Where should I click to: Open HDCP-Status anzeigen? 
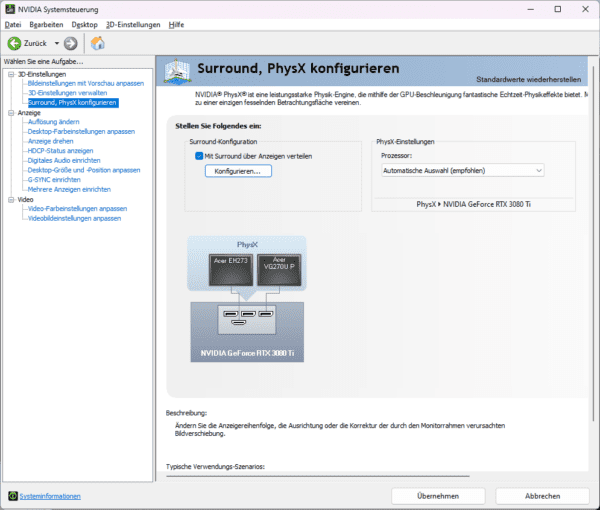pos(60,151)
